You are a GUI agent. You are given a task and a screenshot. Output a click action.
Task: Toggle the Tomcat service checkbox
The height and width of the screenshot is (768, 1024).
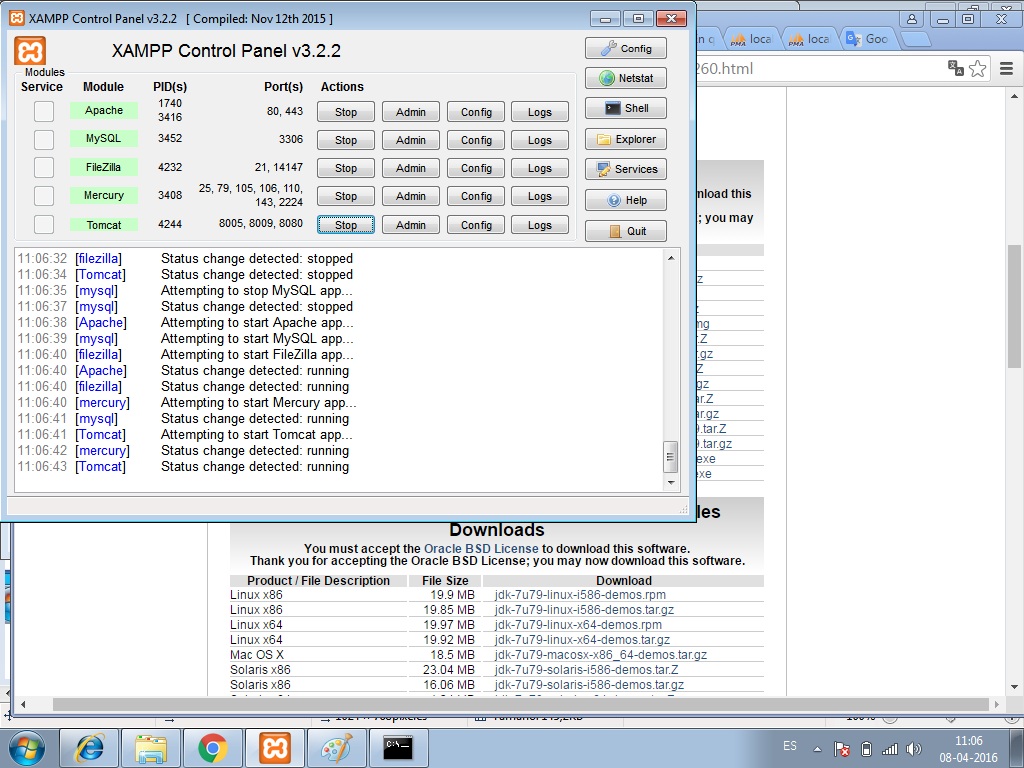44,225
